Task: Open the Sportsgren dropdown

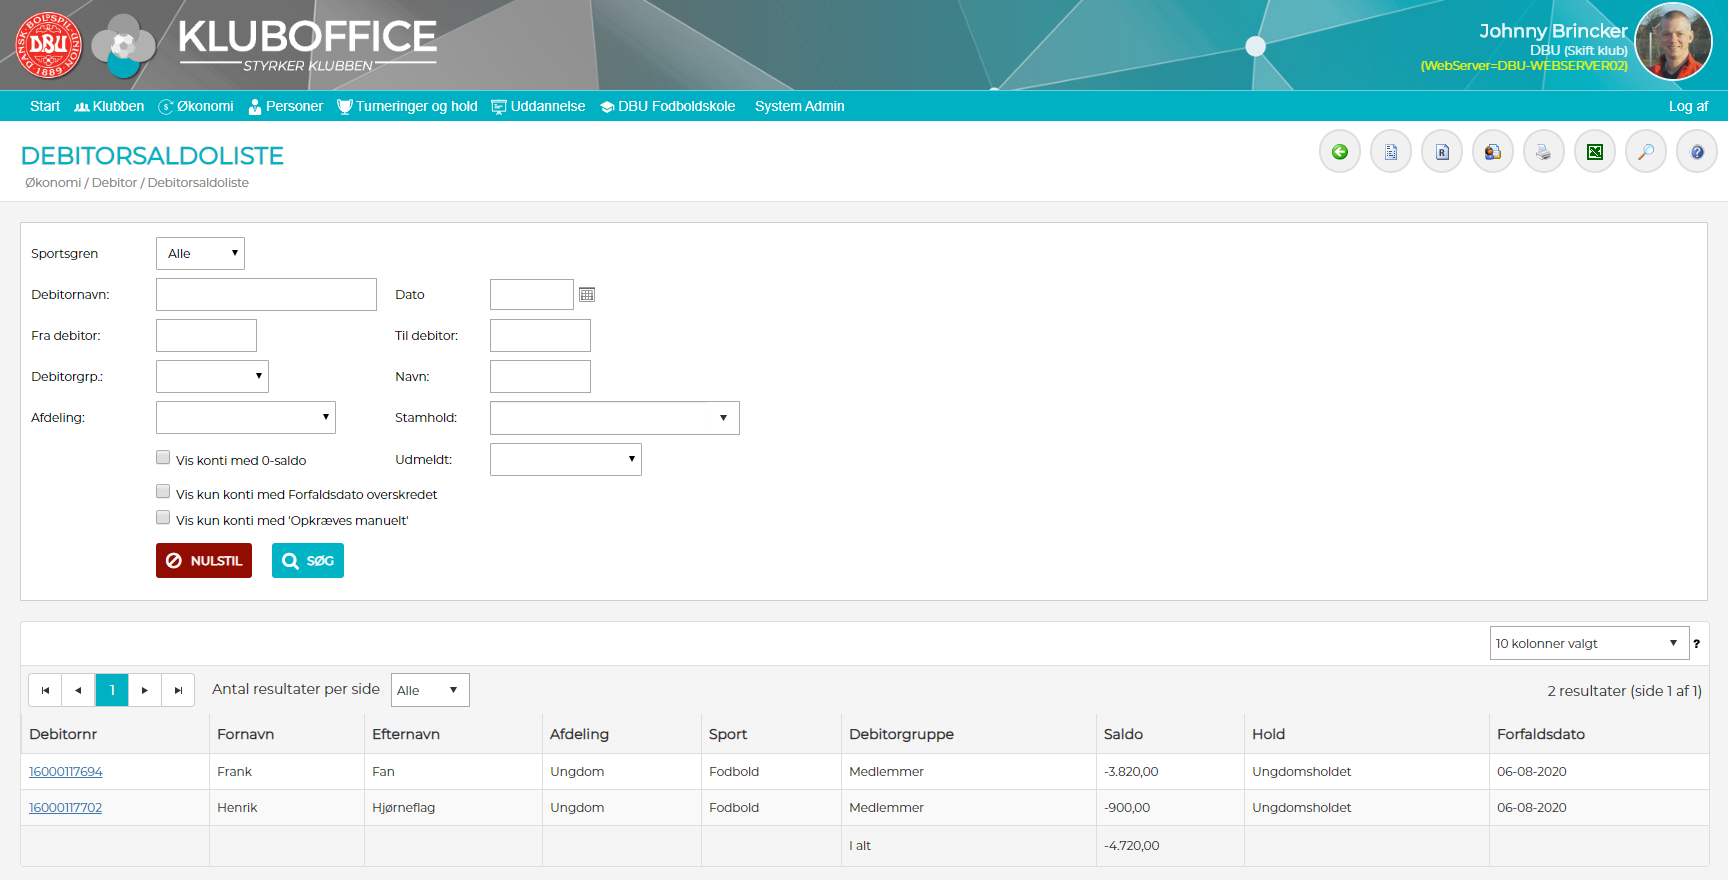Action: (200, 254)
